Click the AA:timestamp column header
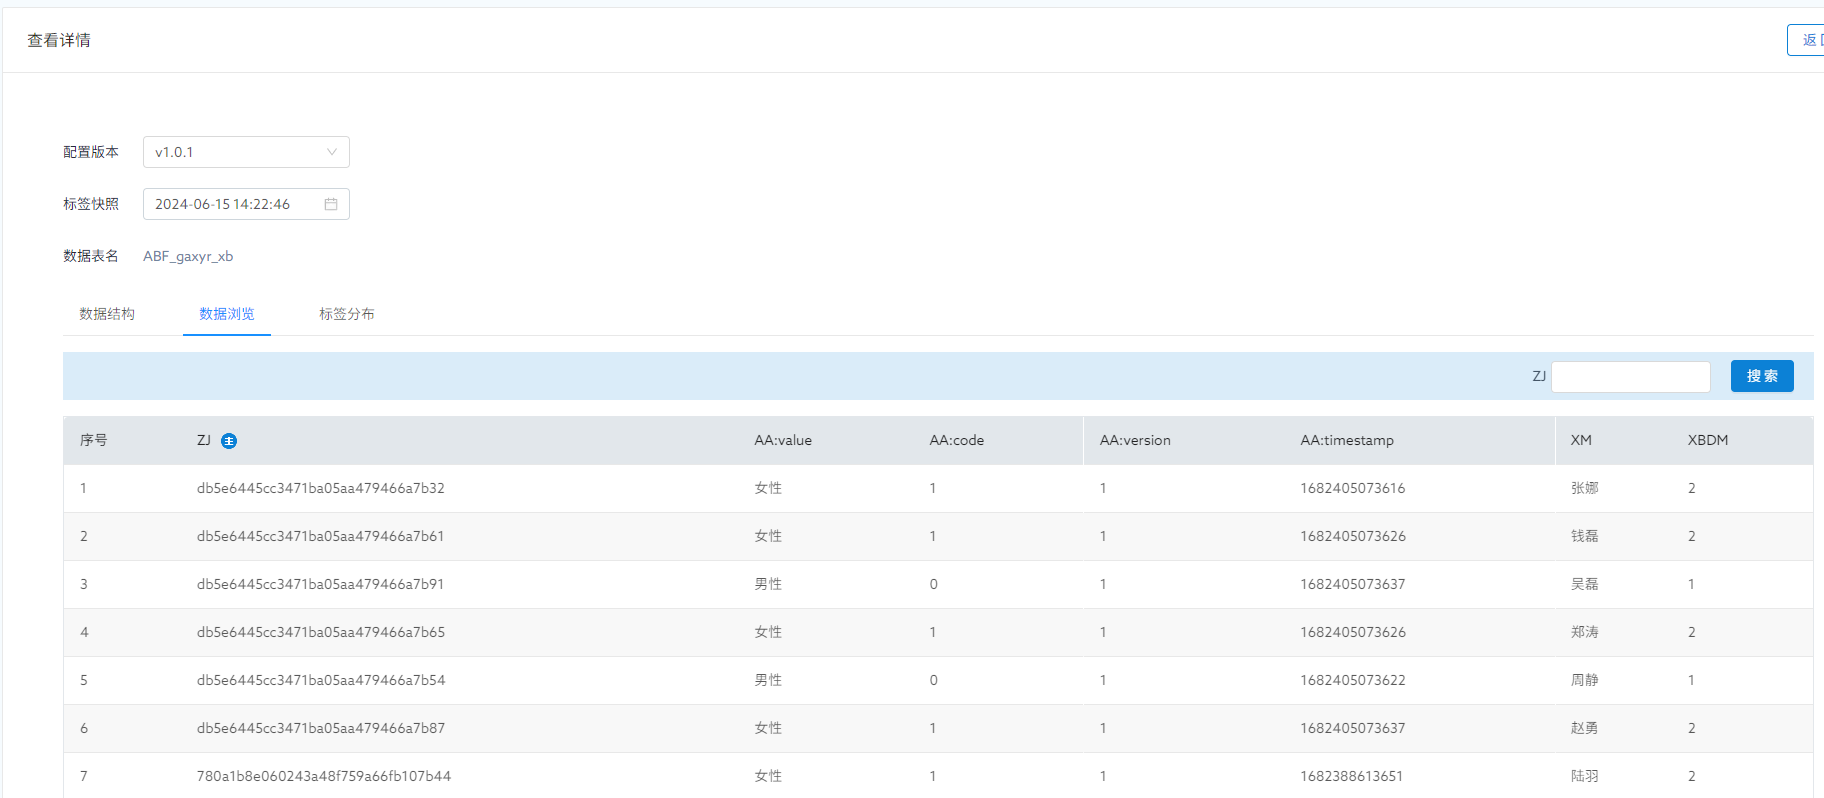 [1347, 440]
